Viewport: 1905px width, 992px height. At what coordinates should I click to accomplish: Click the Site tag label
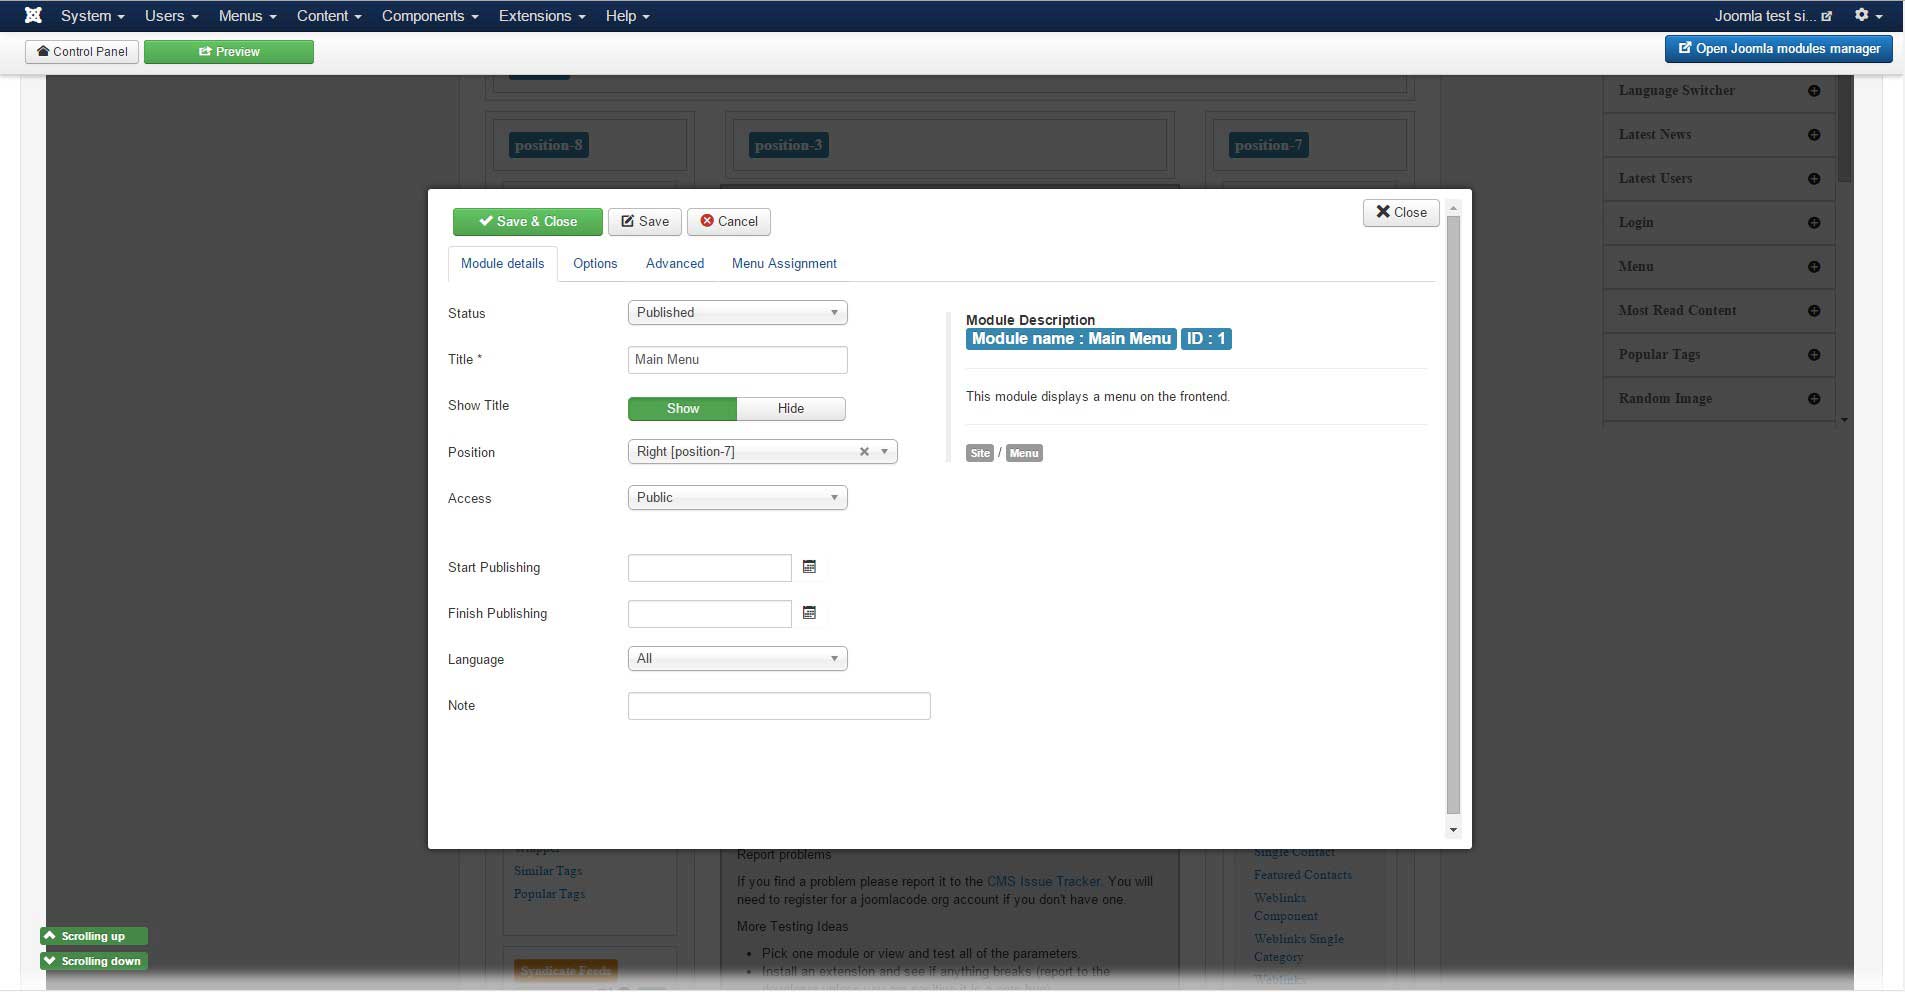pos(979,453)
